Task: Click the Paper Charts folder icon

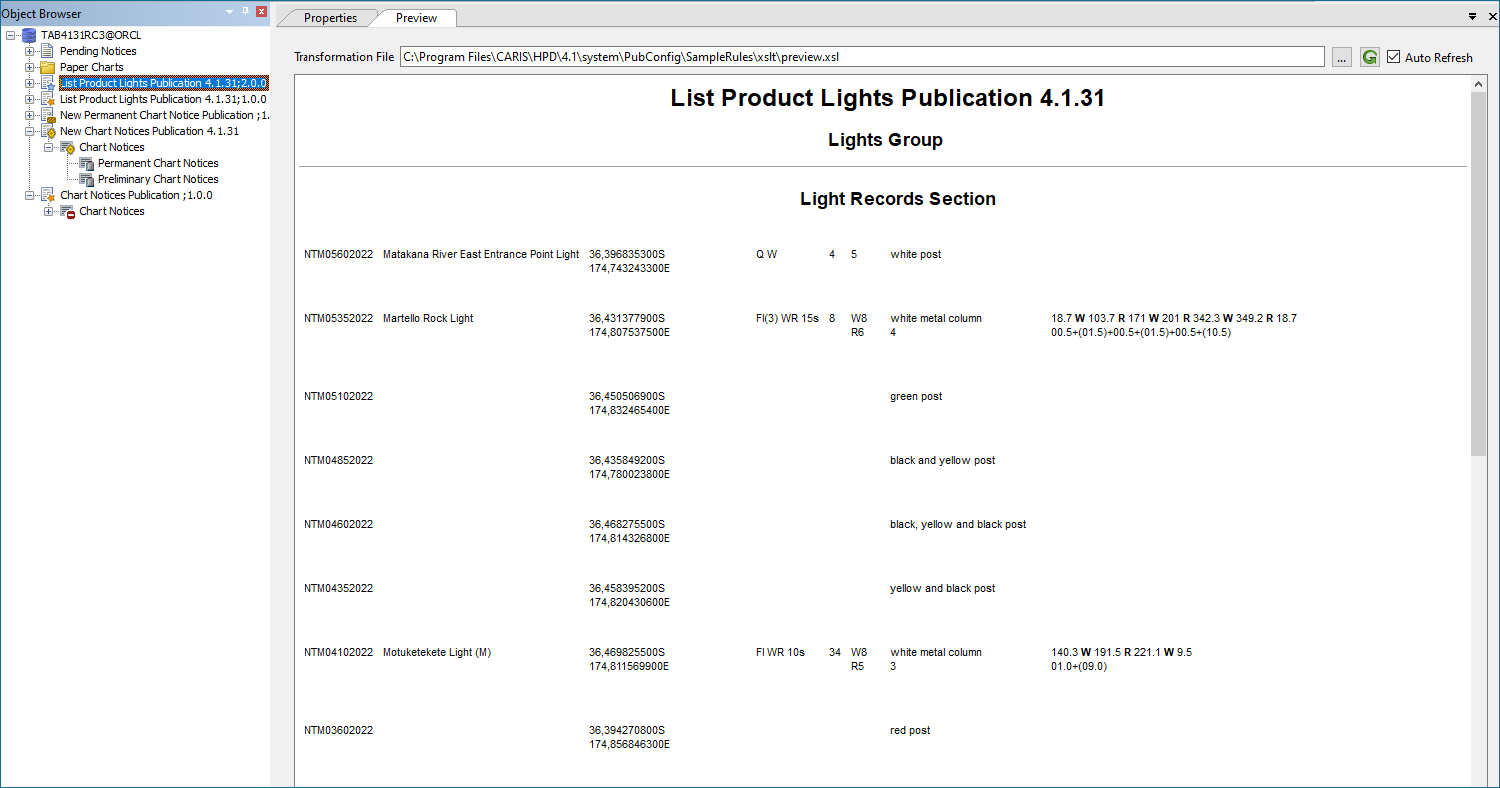Action: pyautogui.click(x=47, y=67)
